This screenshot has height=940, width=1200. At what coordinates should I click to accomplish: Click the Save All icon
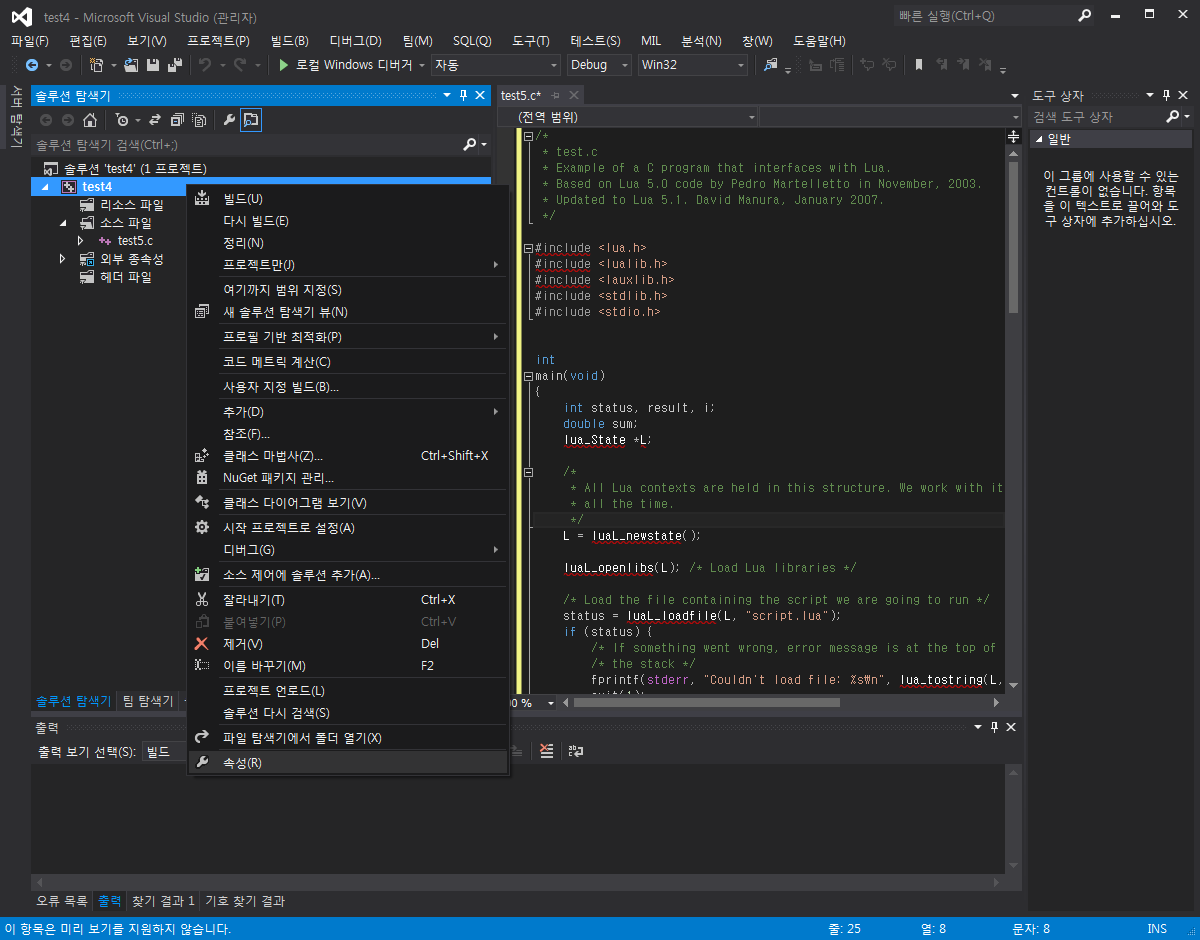173,65
